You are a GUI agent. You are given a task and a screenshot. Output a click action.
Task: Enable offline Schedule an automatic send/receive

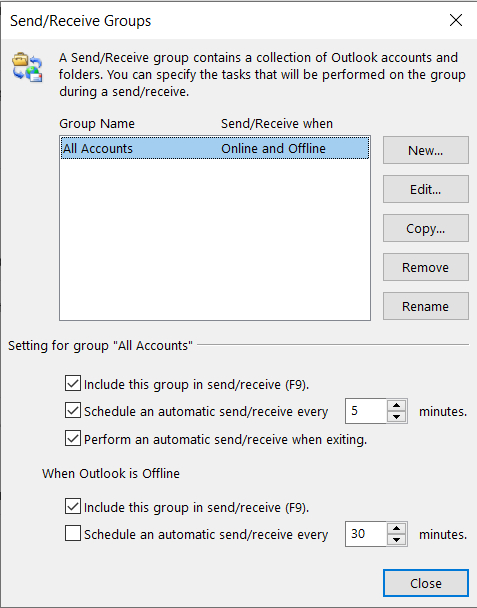tap(73, 533)
